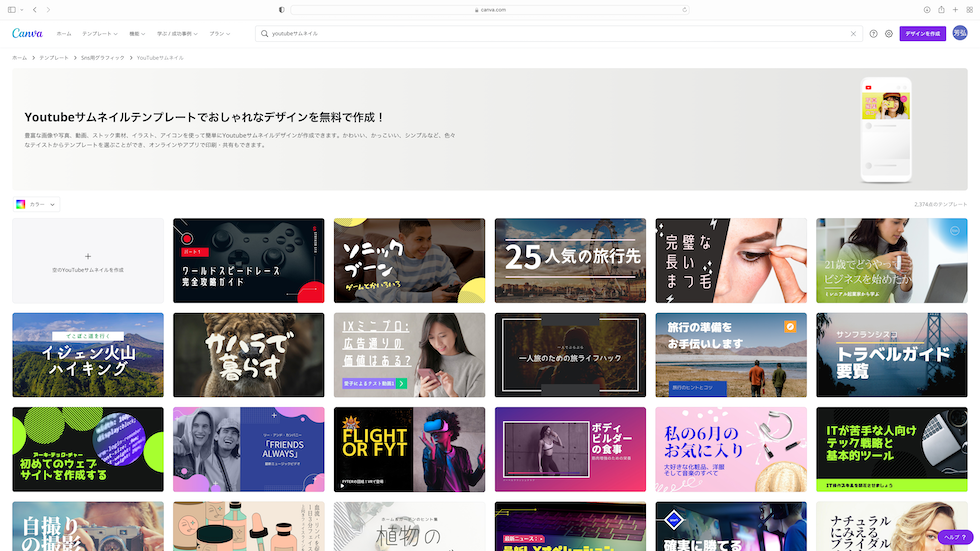Click the Canva logo
Image resolution: width=980 pixels, height=551 pixels.
(28, 33)
